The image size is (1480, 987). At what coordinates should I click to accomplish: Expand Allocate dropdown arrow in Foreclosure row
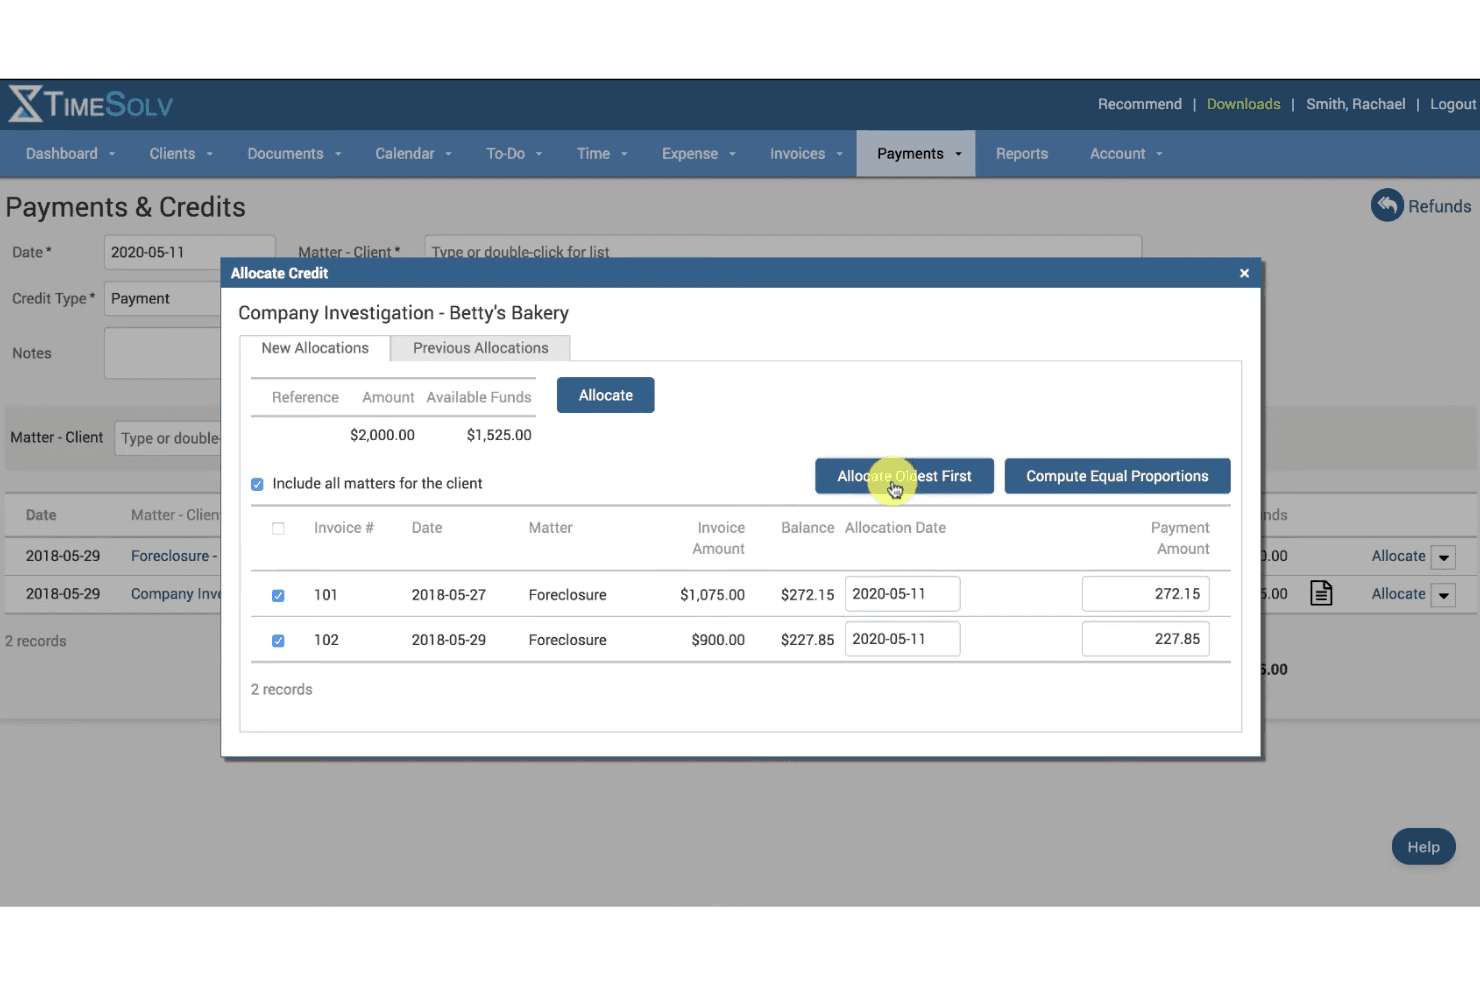pyautogui.click(x=1443, y=558)
